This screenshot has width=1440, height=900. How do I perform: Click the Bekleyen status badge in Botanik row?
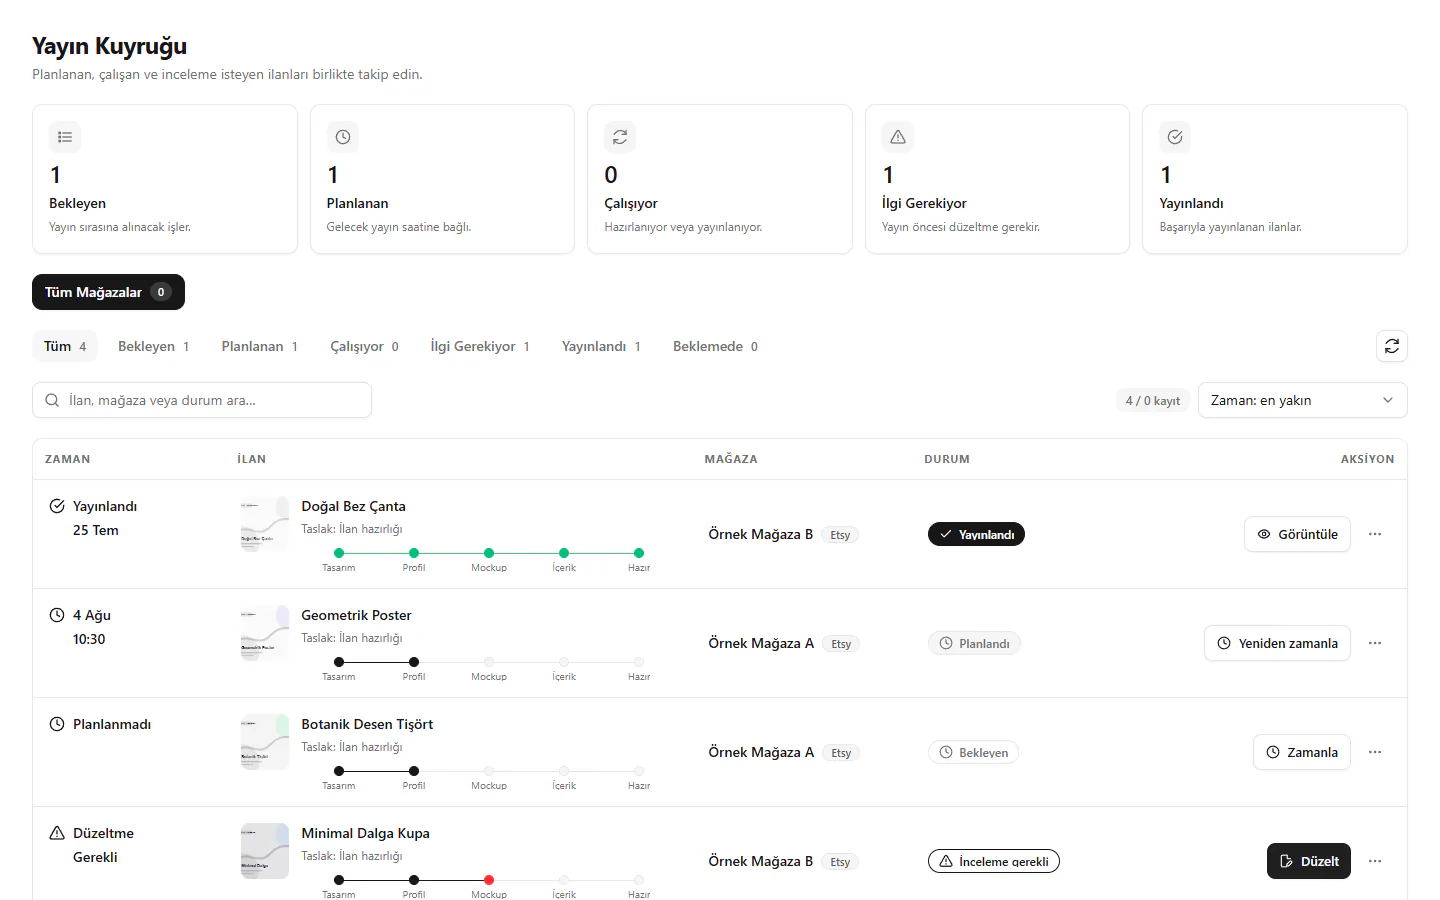pyautogui.click(x=973, y=752)
